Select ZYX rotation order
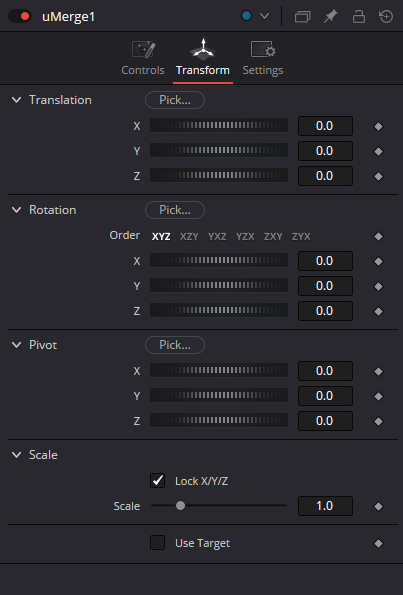The height and width of the screenshot is (595, 403). point(301,236)
